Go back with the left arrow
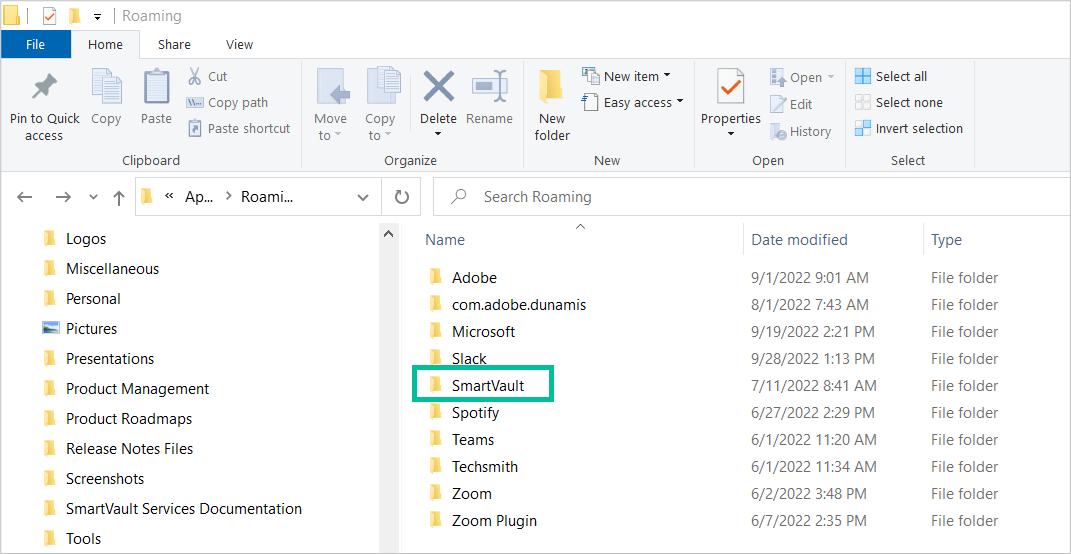The height and width of the screenshot is (554, 1071). [25, 197]
